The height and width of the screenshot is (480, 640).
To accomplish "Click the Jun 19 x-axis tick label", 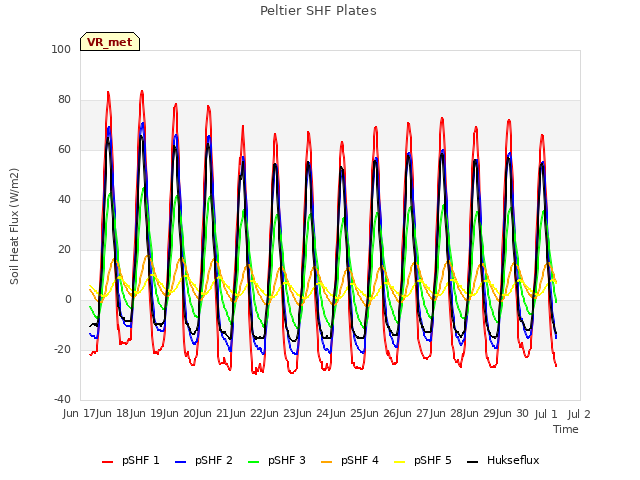I will click(147, 413).
